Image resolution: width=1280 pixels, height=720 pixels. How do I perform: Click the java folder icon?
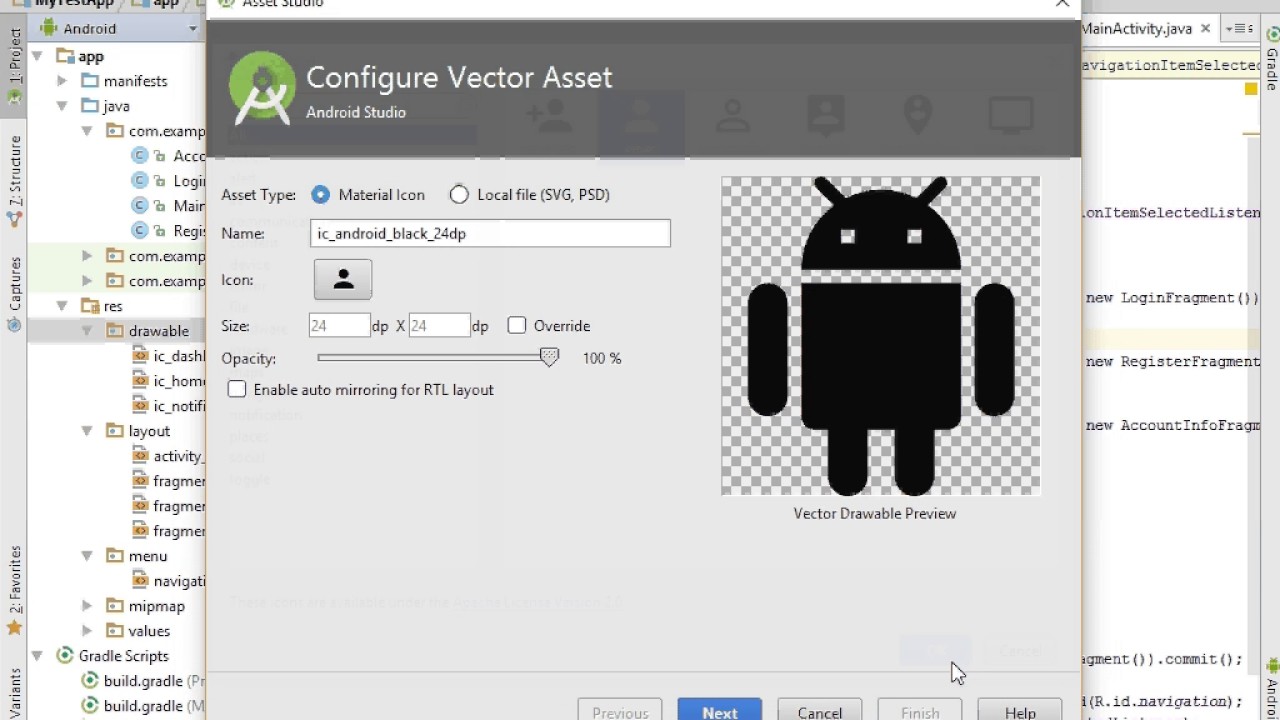90,105
